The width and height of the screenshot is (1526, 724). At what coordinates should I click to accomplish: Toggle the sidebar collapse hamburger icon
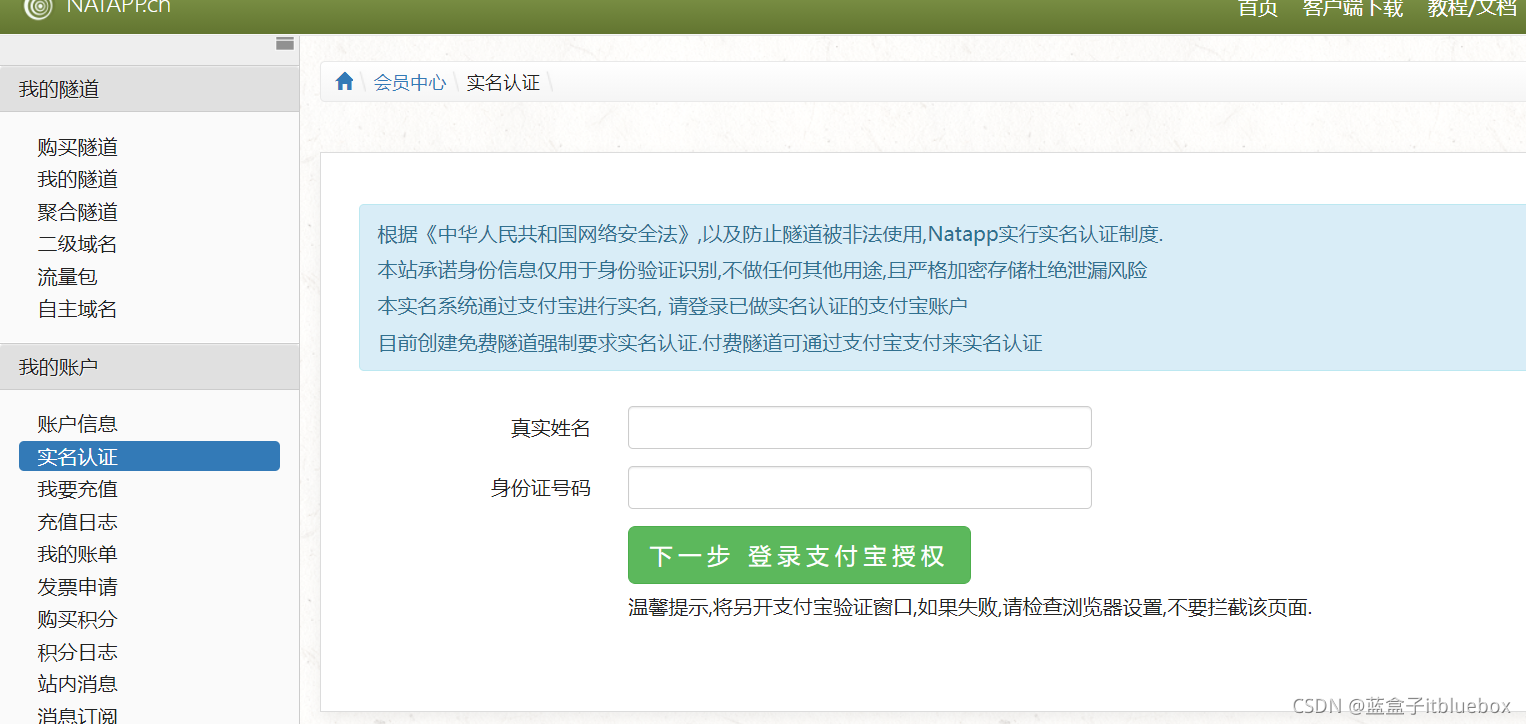coord(285,43)
